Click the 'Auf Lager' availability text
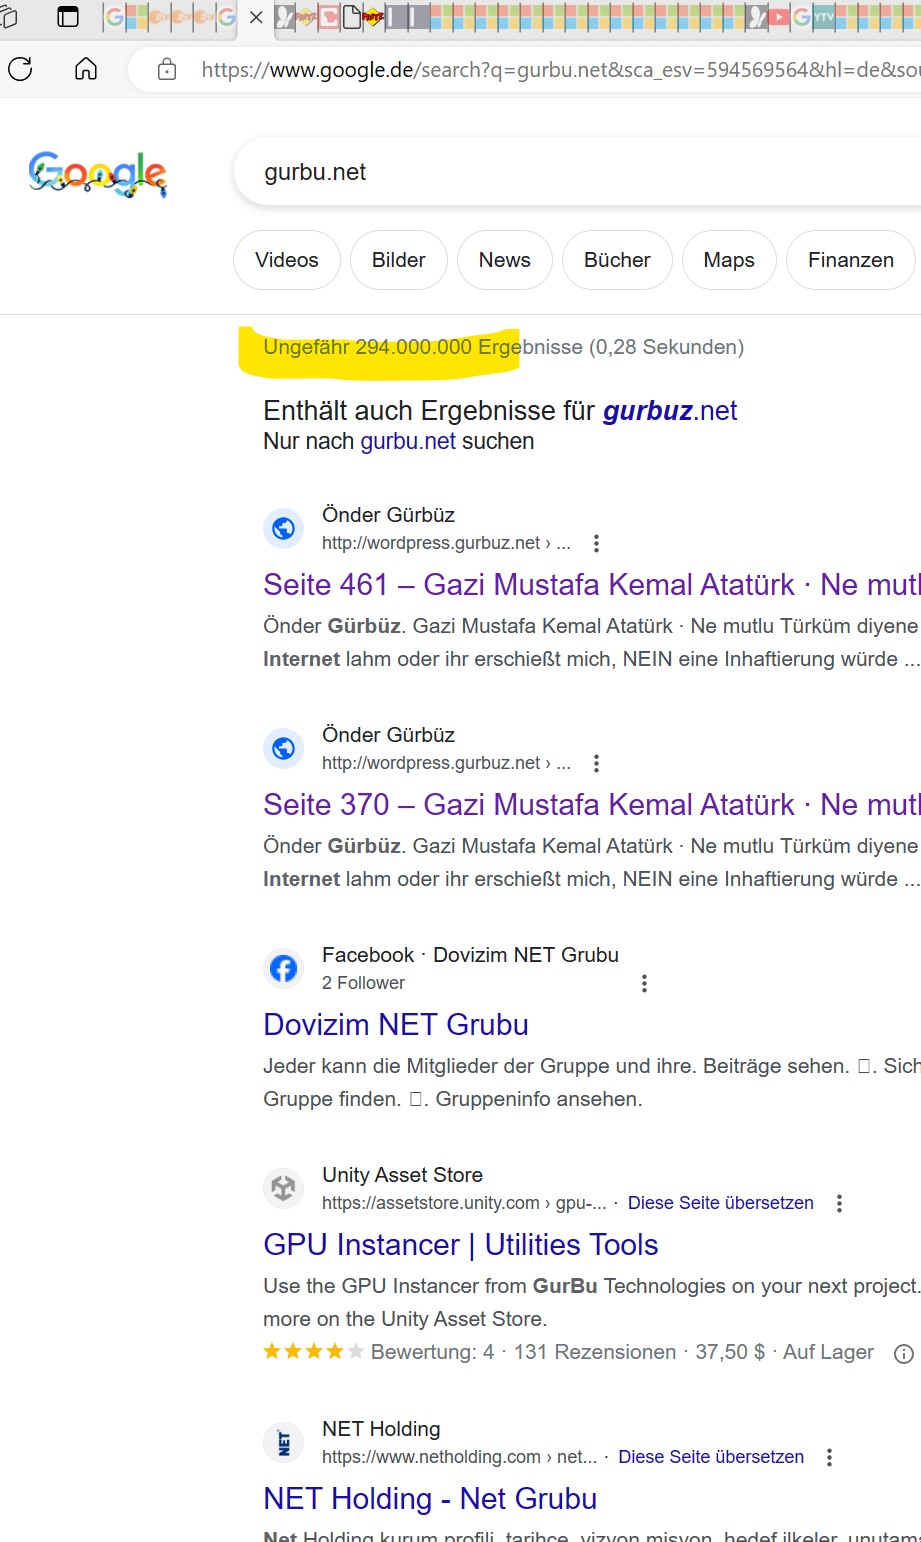This screenshot has width=921, height=1542. click(828, 1352)
